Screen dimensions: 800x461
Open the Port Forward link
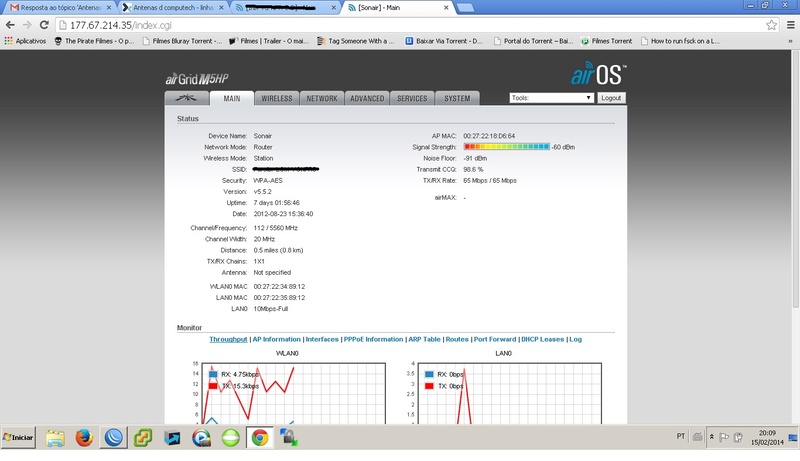[495, 339]
